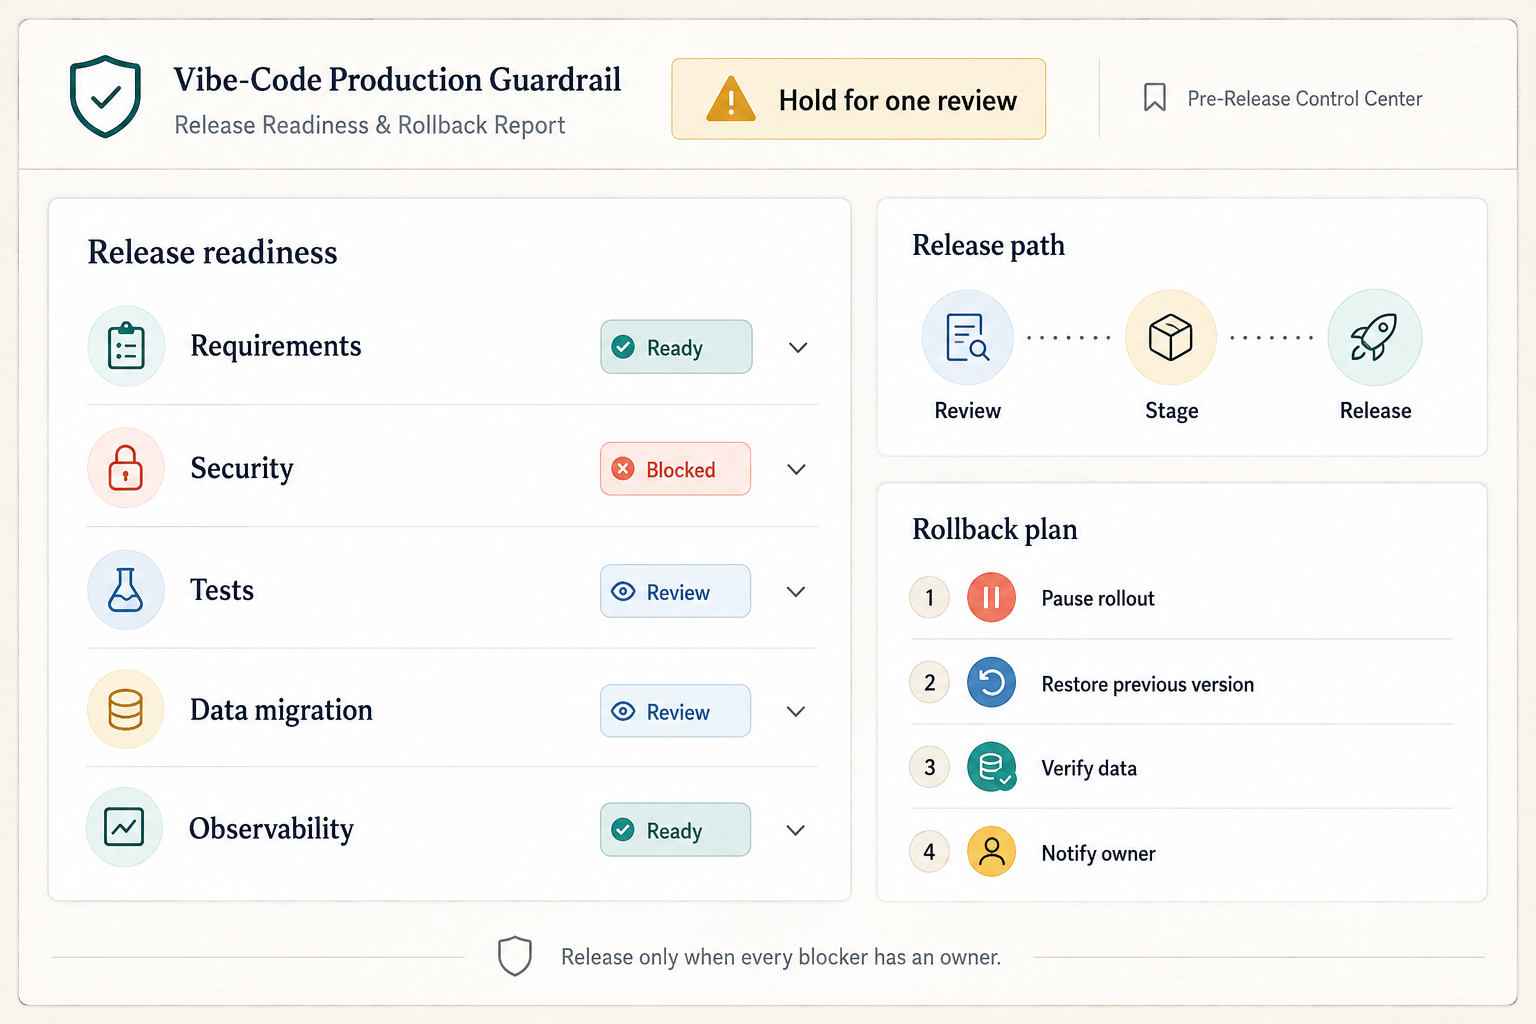The height and width of the screenshot is (1024, 1536).
Task: Click the Tests flask icon
Action: click(x=126, y=590)
